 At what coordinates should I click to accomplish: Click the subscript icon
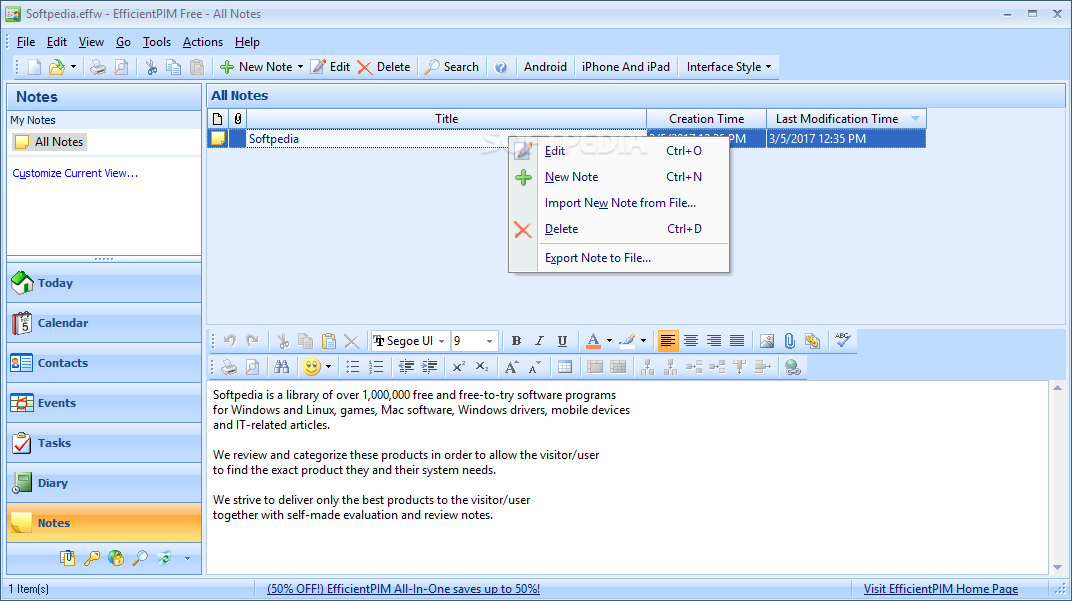[482, 367]
